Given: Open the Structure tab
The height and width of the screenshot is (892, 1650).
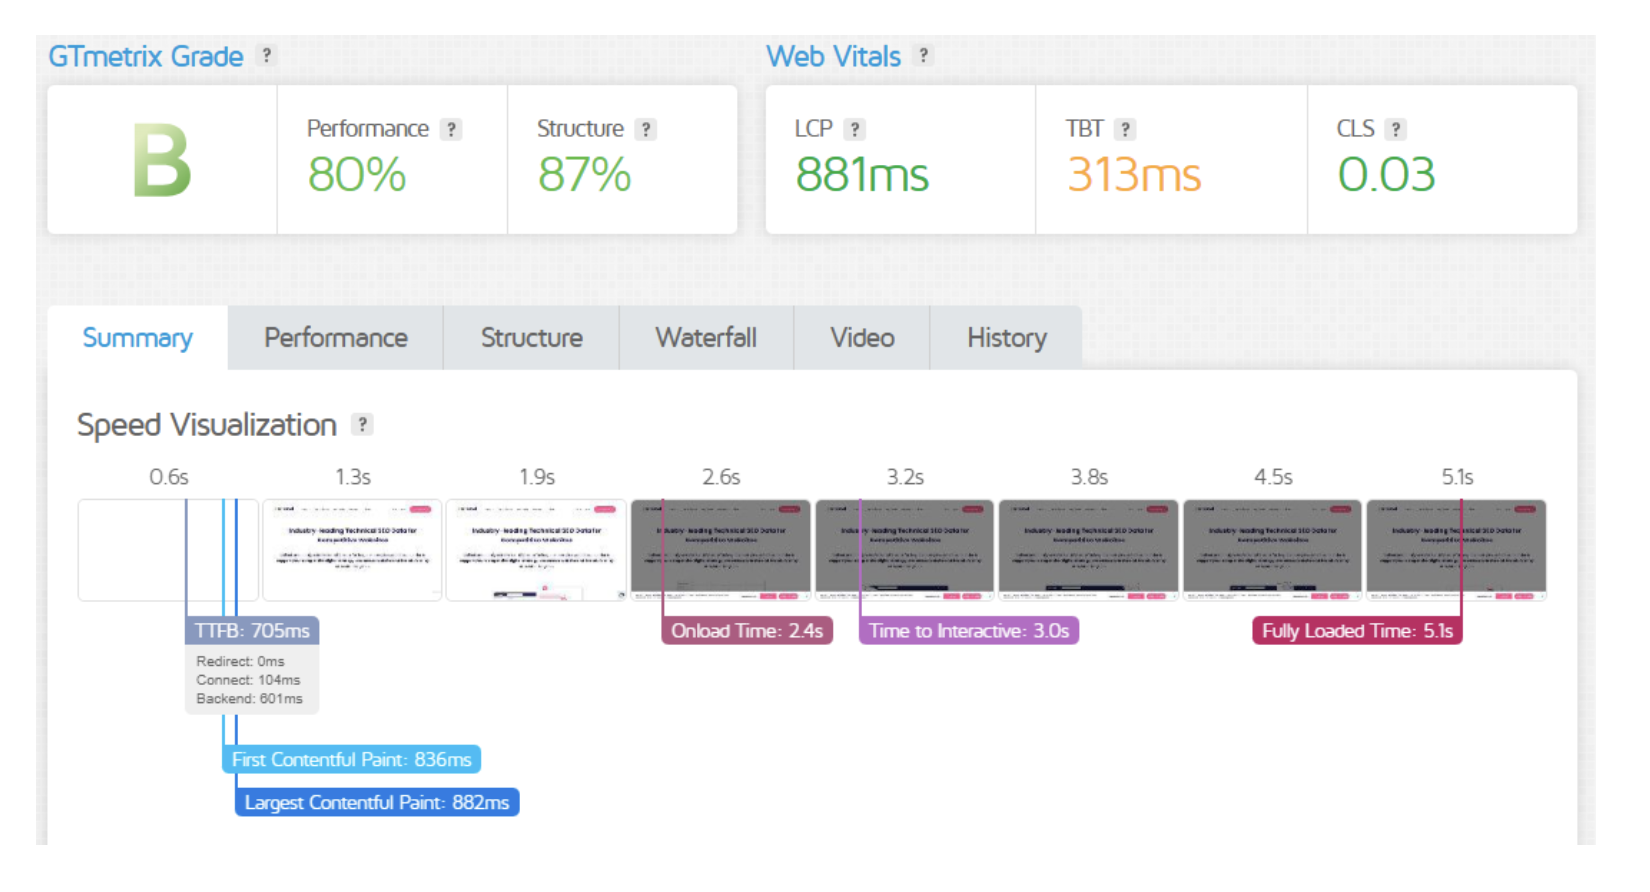Looking at the screenshot, I should [532, 338].
